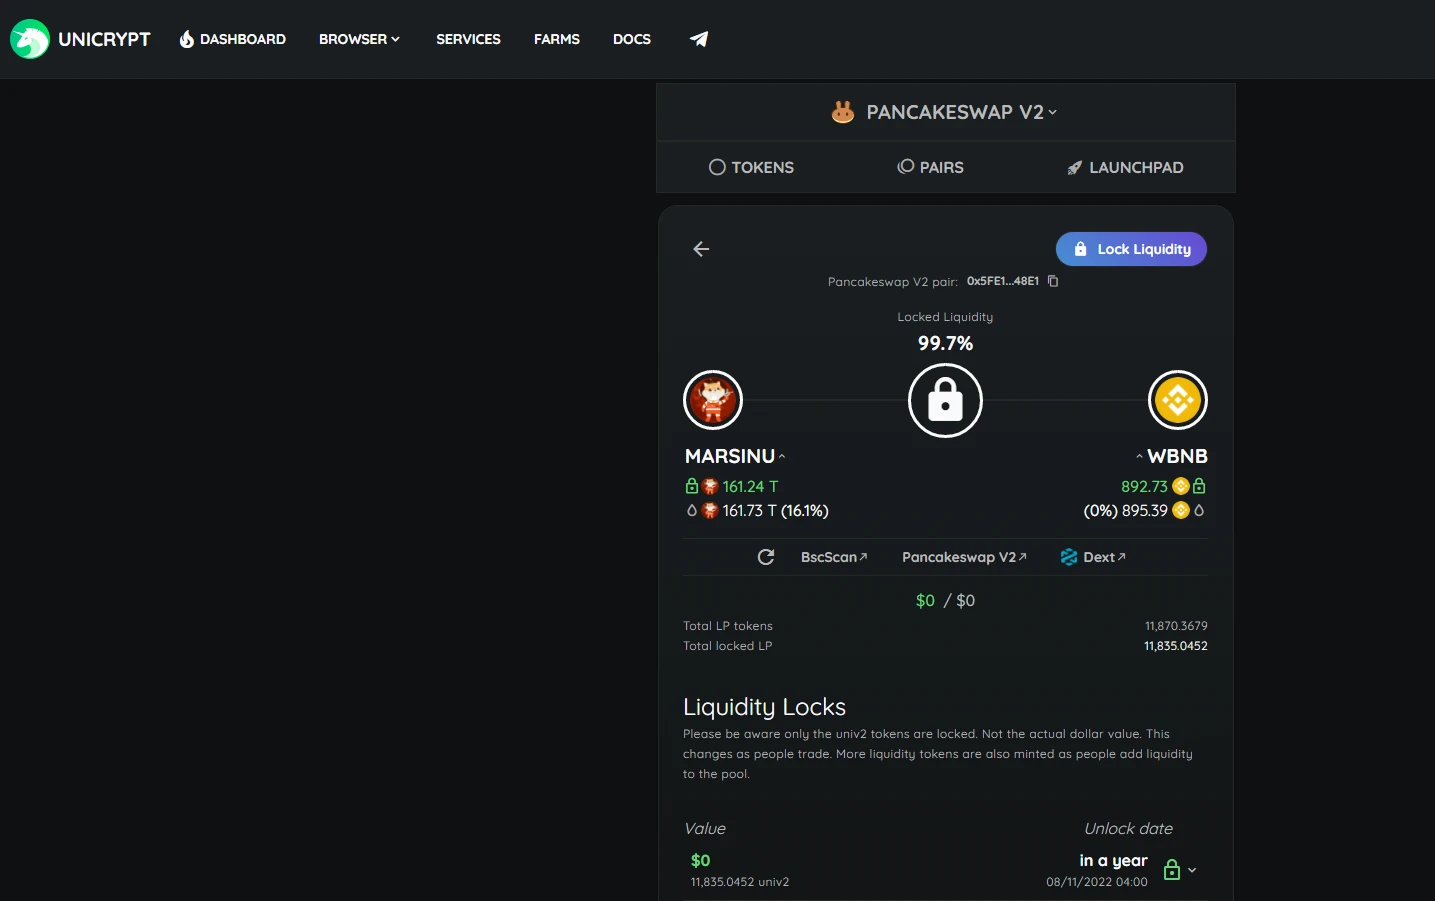1435x901 pixels.
Task: Click the droplet icon beside 895.39
Action: 1199,510
